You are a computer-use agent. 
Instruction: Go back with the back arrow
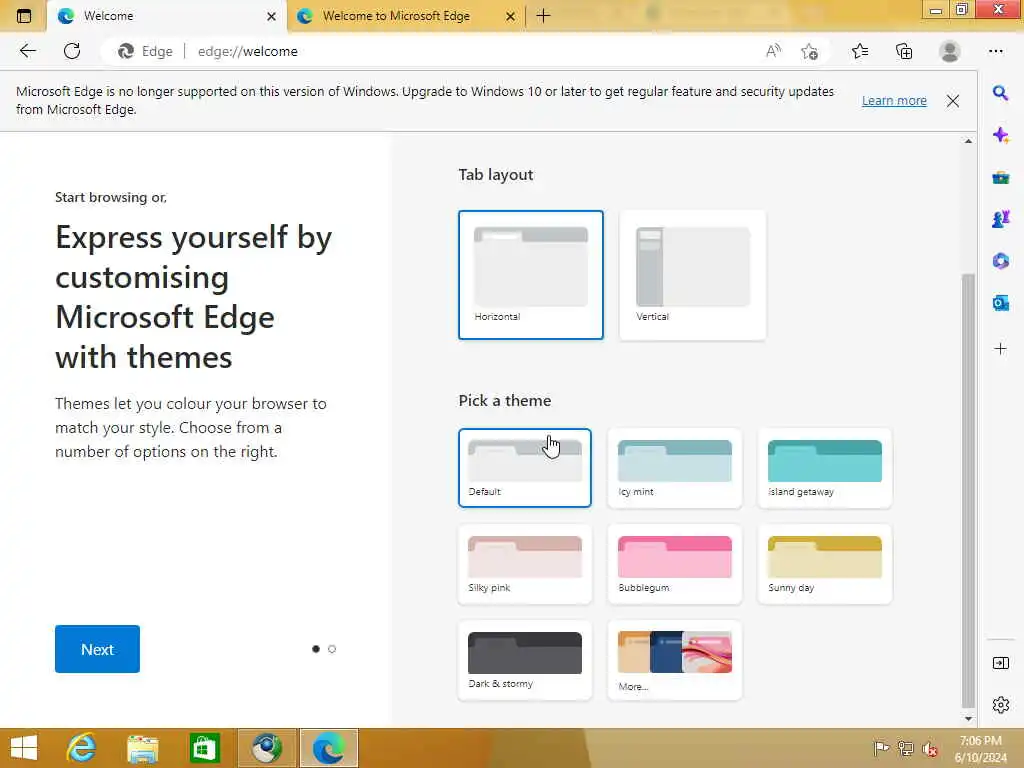[x=27, y=51]
